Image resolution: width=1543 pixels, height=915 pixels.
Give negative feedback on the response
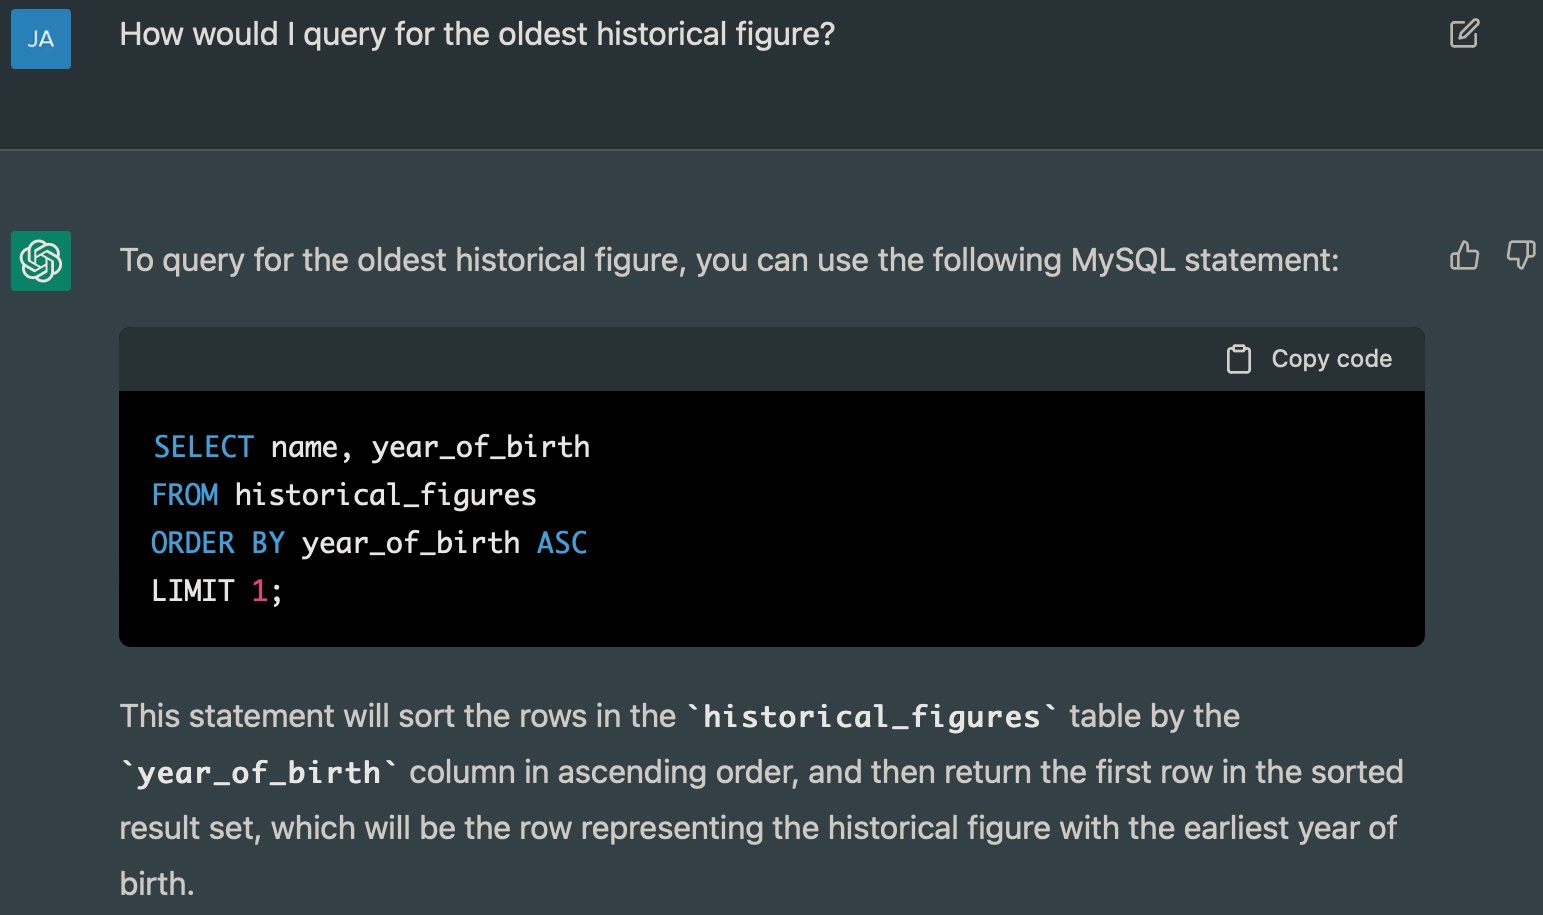pyautogui.click(x=1520, y=257)
